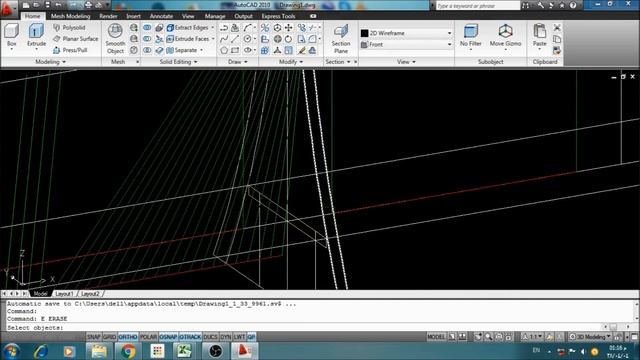Image resolution: width=640 pixels, height=360 pixels.
Task: Switch to the Layout1 tab
Action: (x=64, y=293)
